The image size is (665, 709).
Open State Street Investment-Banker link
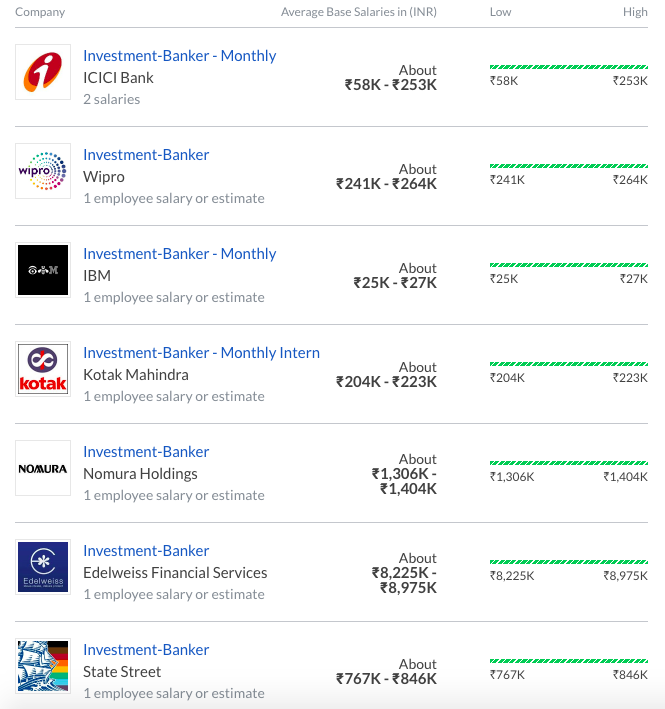click(x=146, y=650)
